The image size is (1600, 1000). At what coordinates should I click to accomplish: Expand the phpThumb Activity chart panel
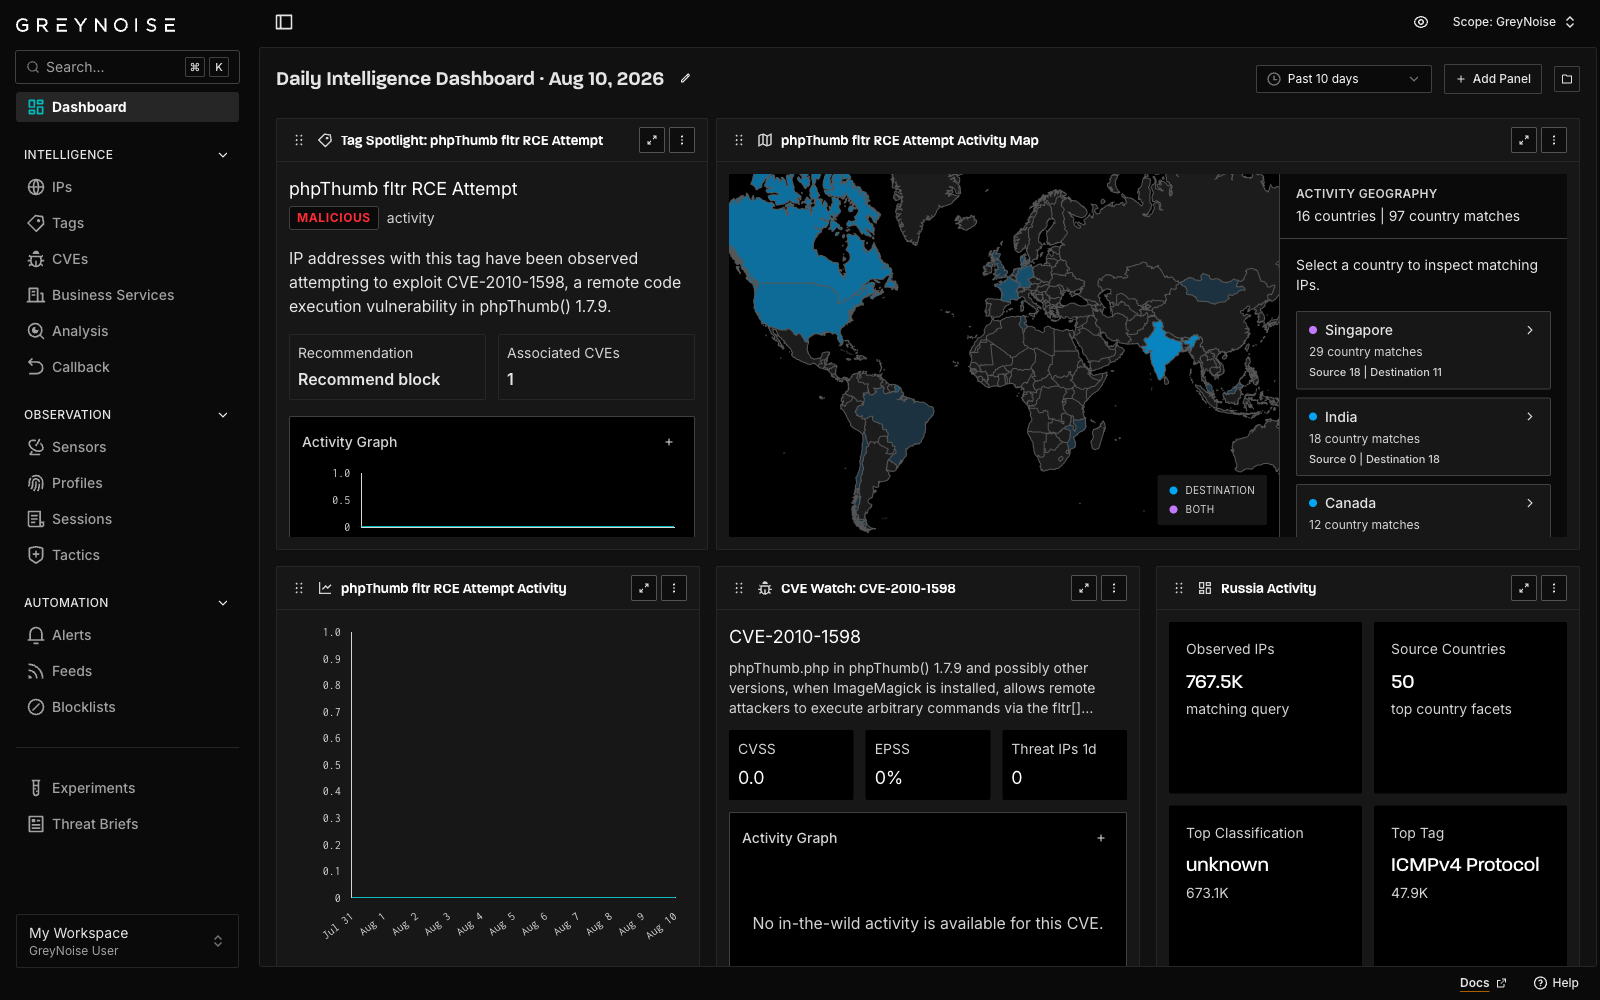point(644,589)
